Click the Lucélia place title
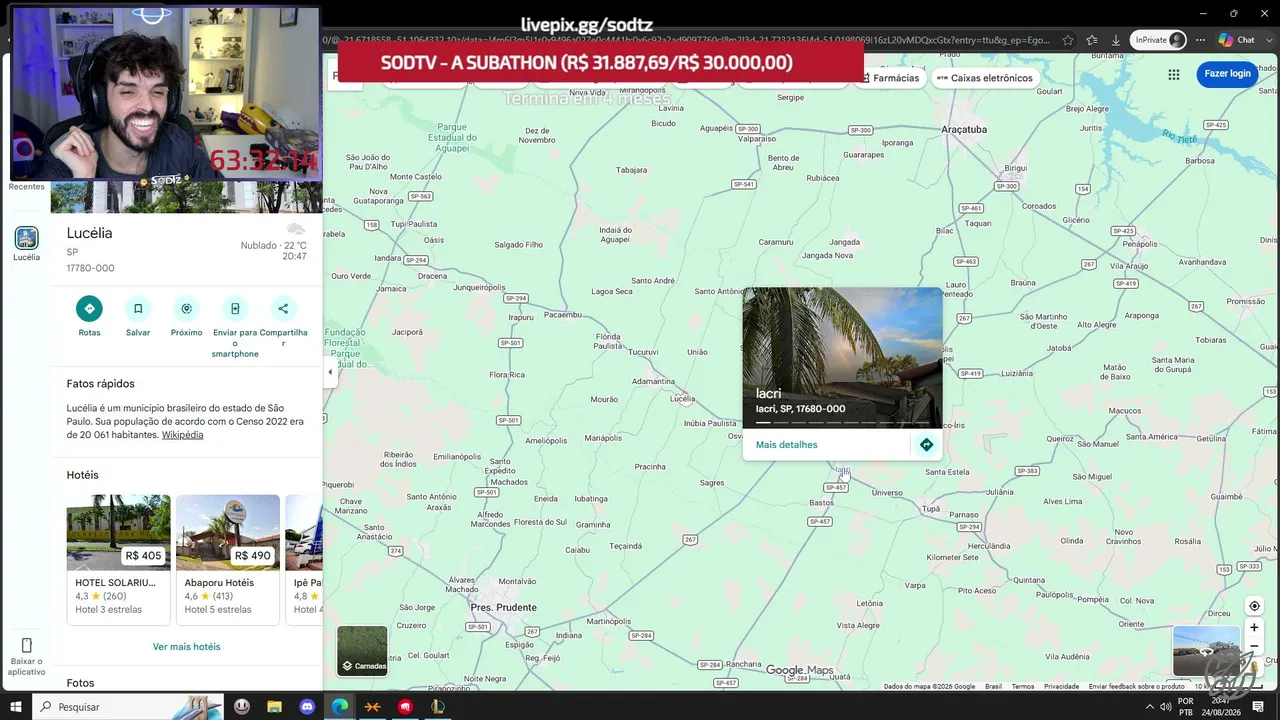 pos(90,233)
